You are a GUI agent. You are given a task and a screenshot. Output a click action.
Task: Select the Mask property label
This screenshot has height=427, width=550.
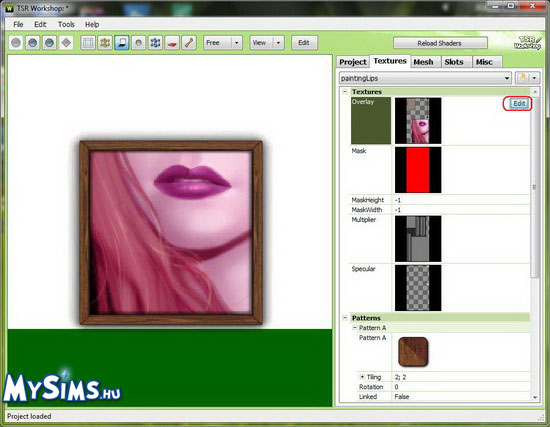pyautogui.click(x=359, y=151)
